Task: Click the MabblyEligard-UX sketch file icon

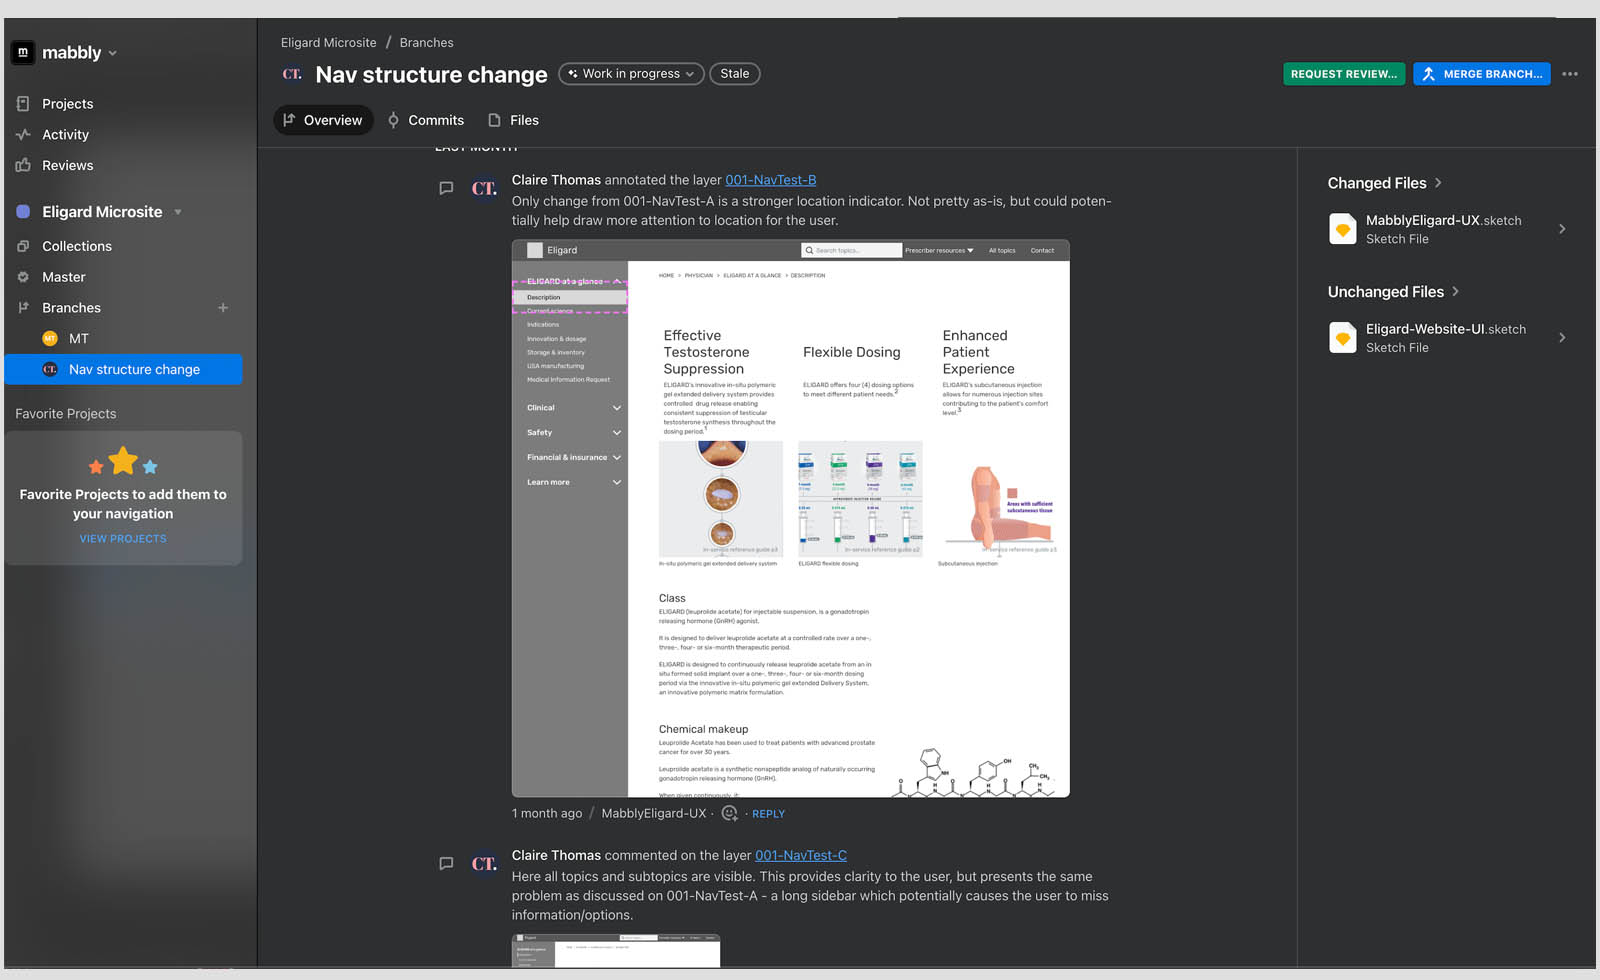Action: pos(1342,229)
